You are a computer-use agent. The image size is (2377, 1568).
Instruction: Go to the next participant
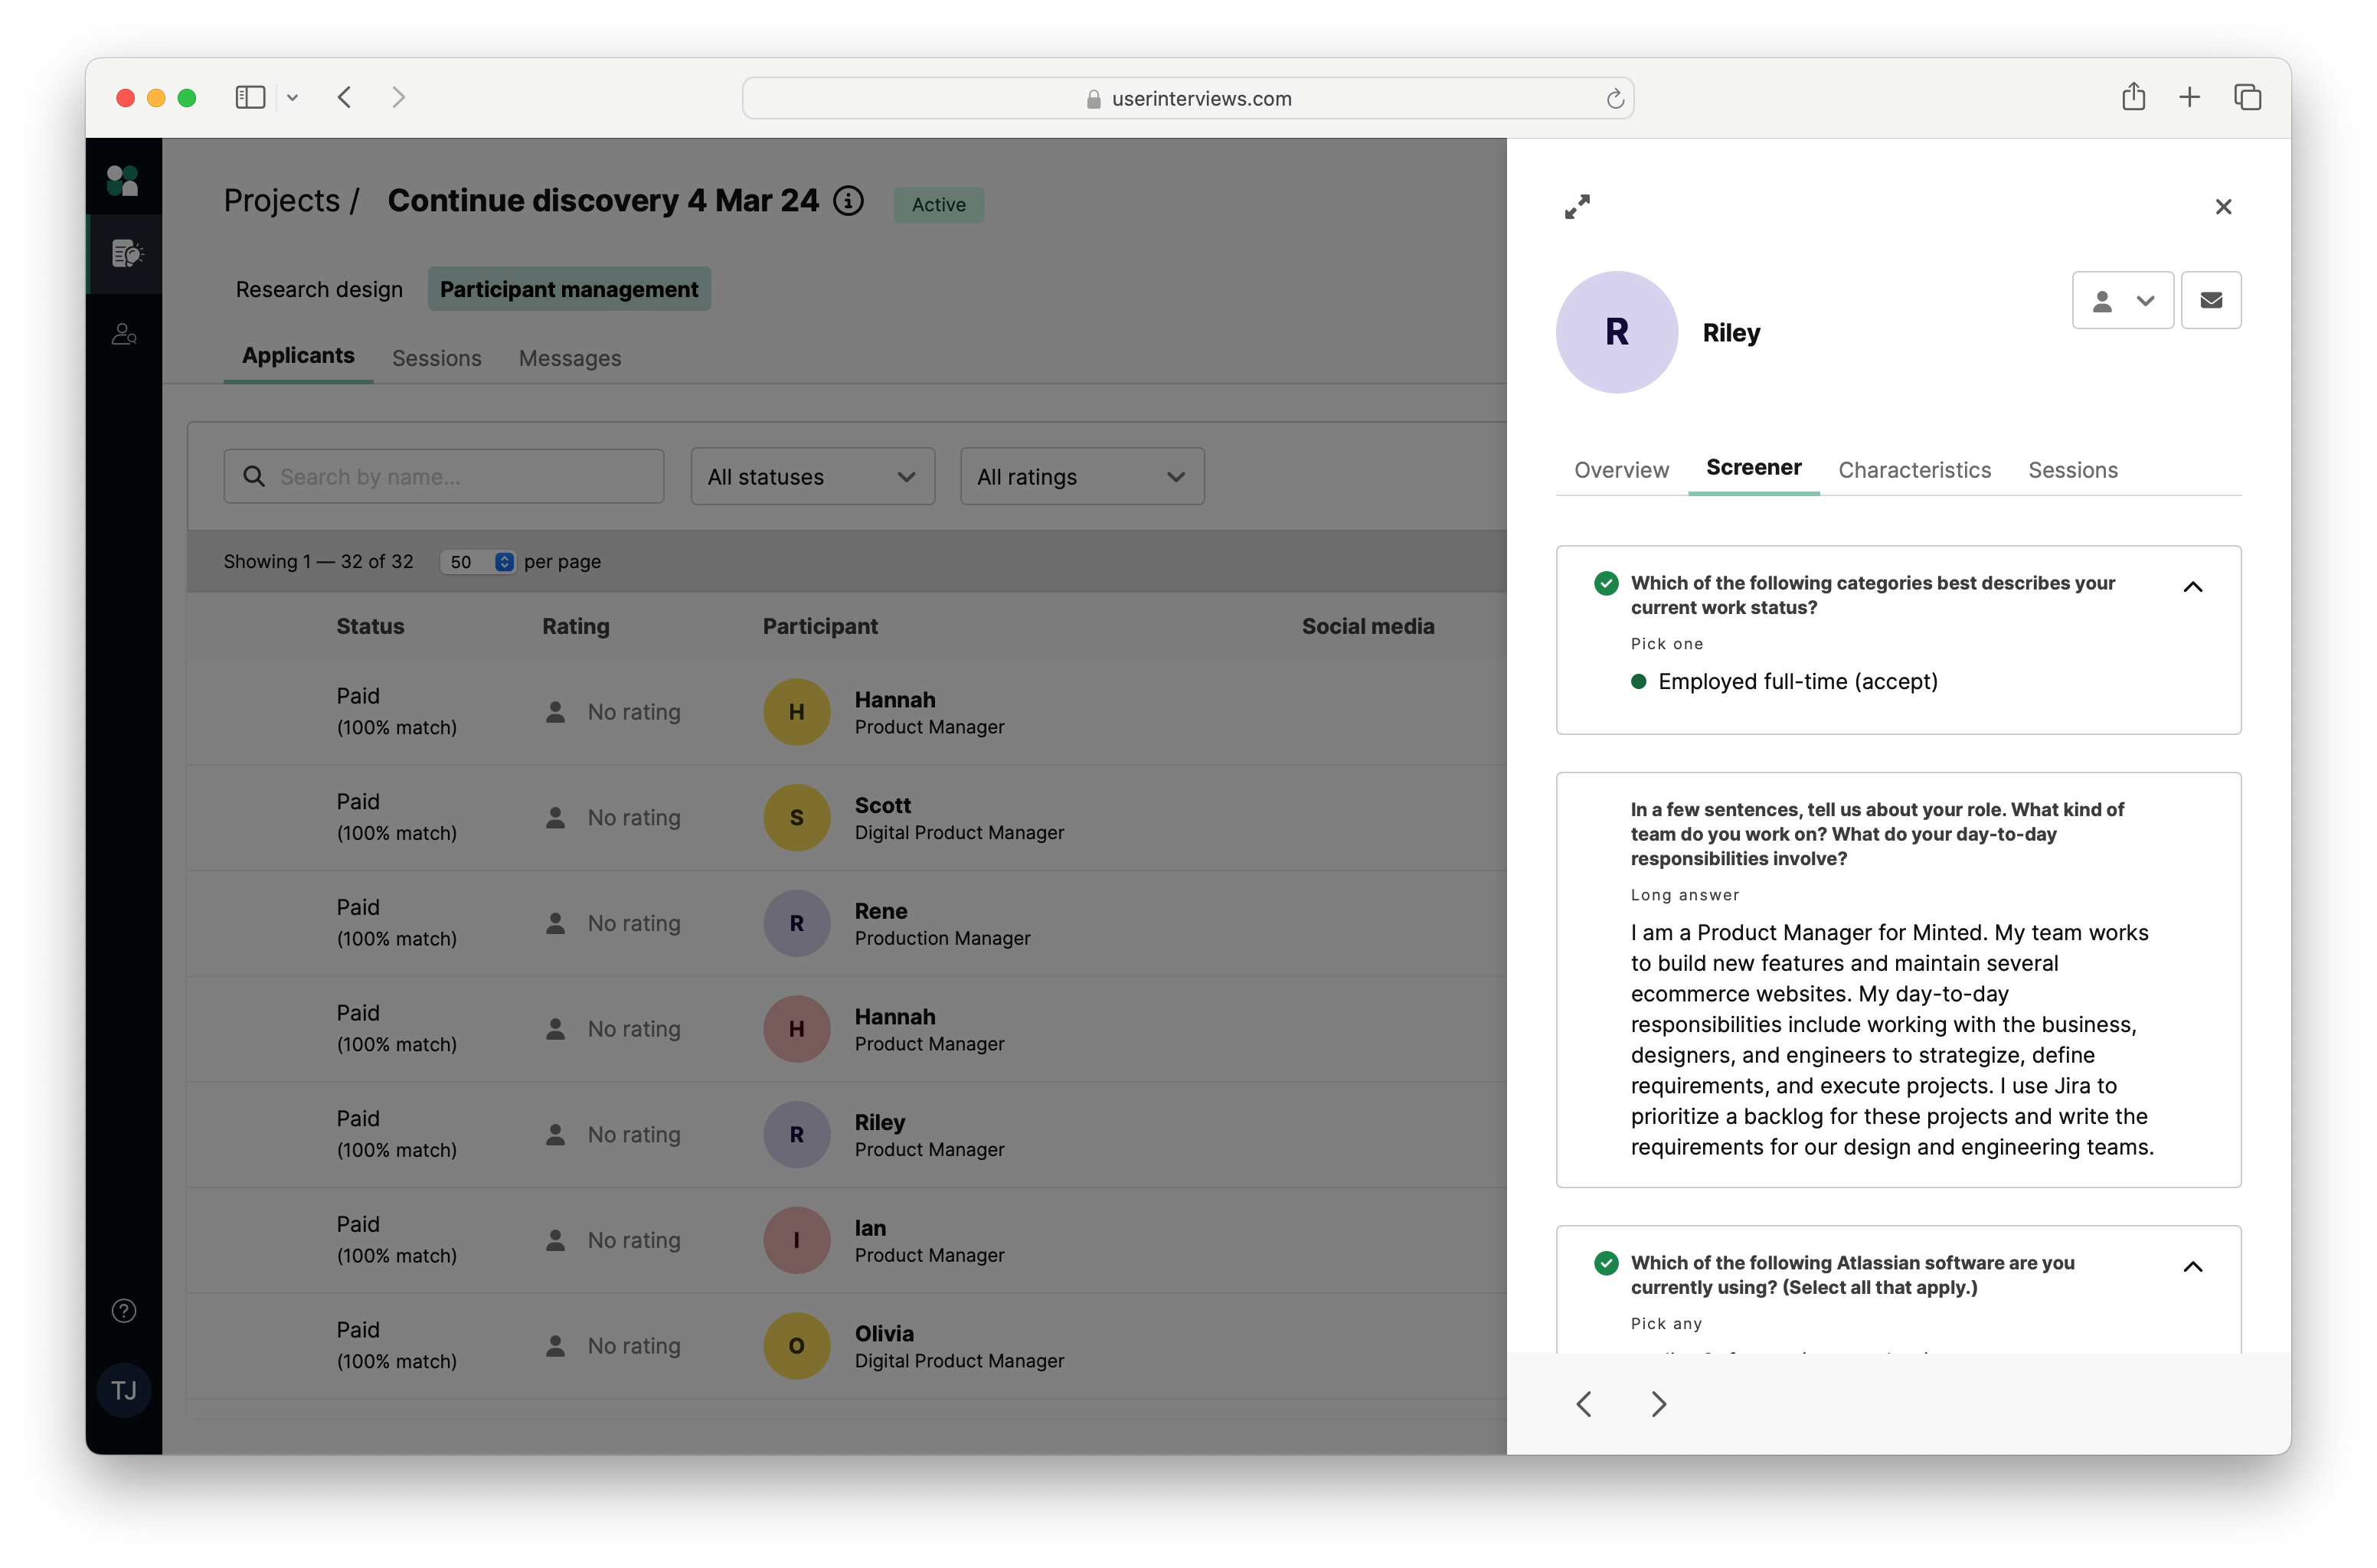click(1658, 1403)
